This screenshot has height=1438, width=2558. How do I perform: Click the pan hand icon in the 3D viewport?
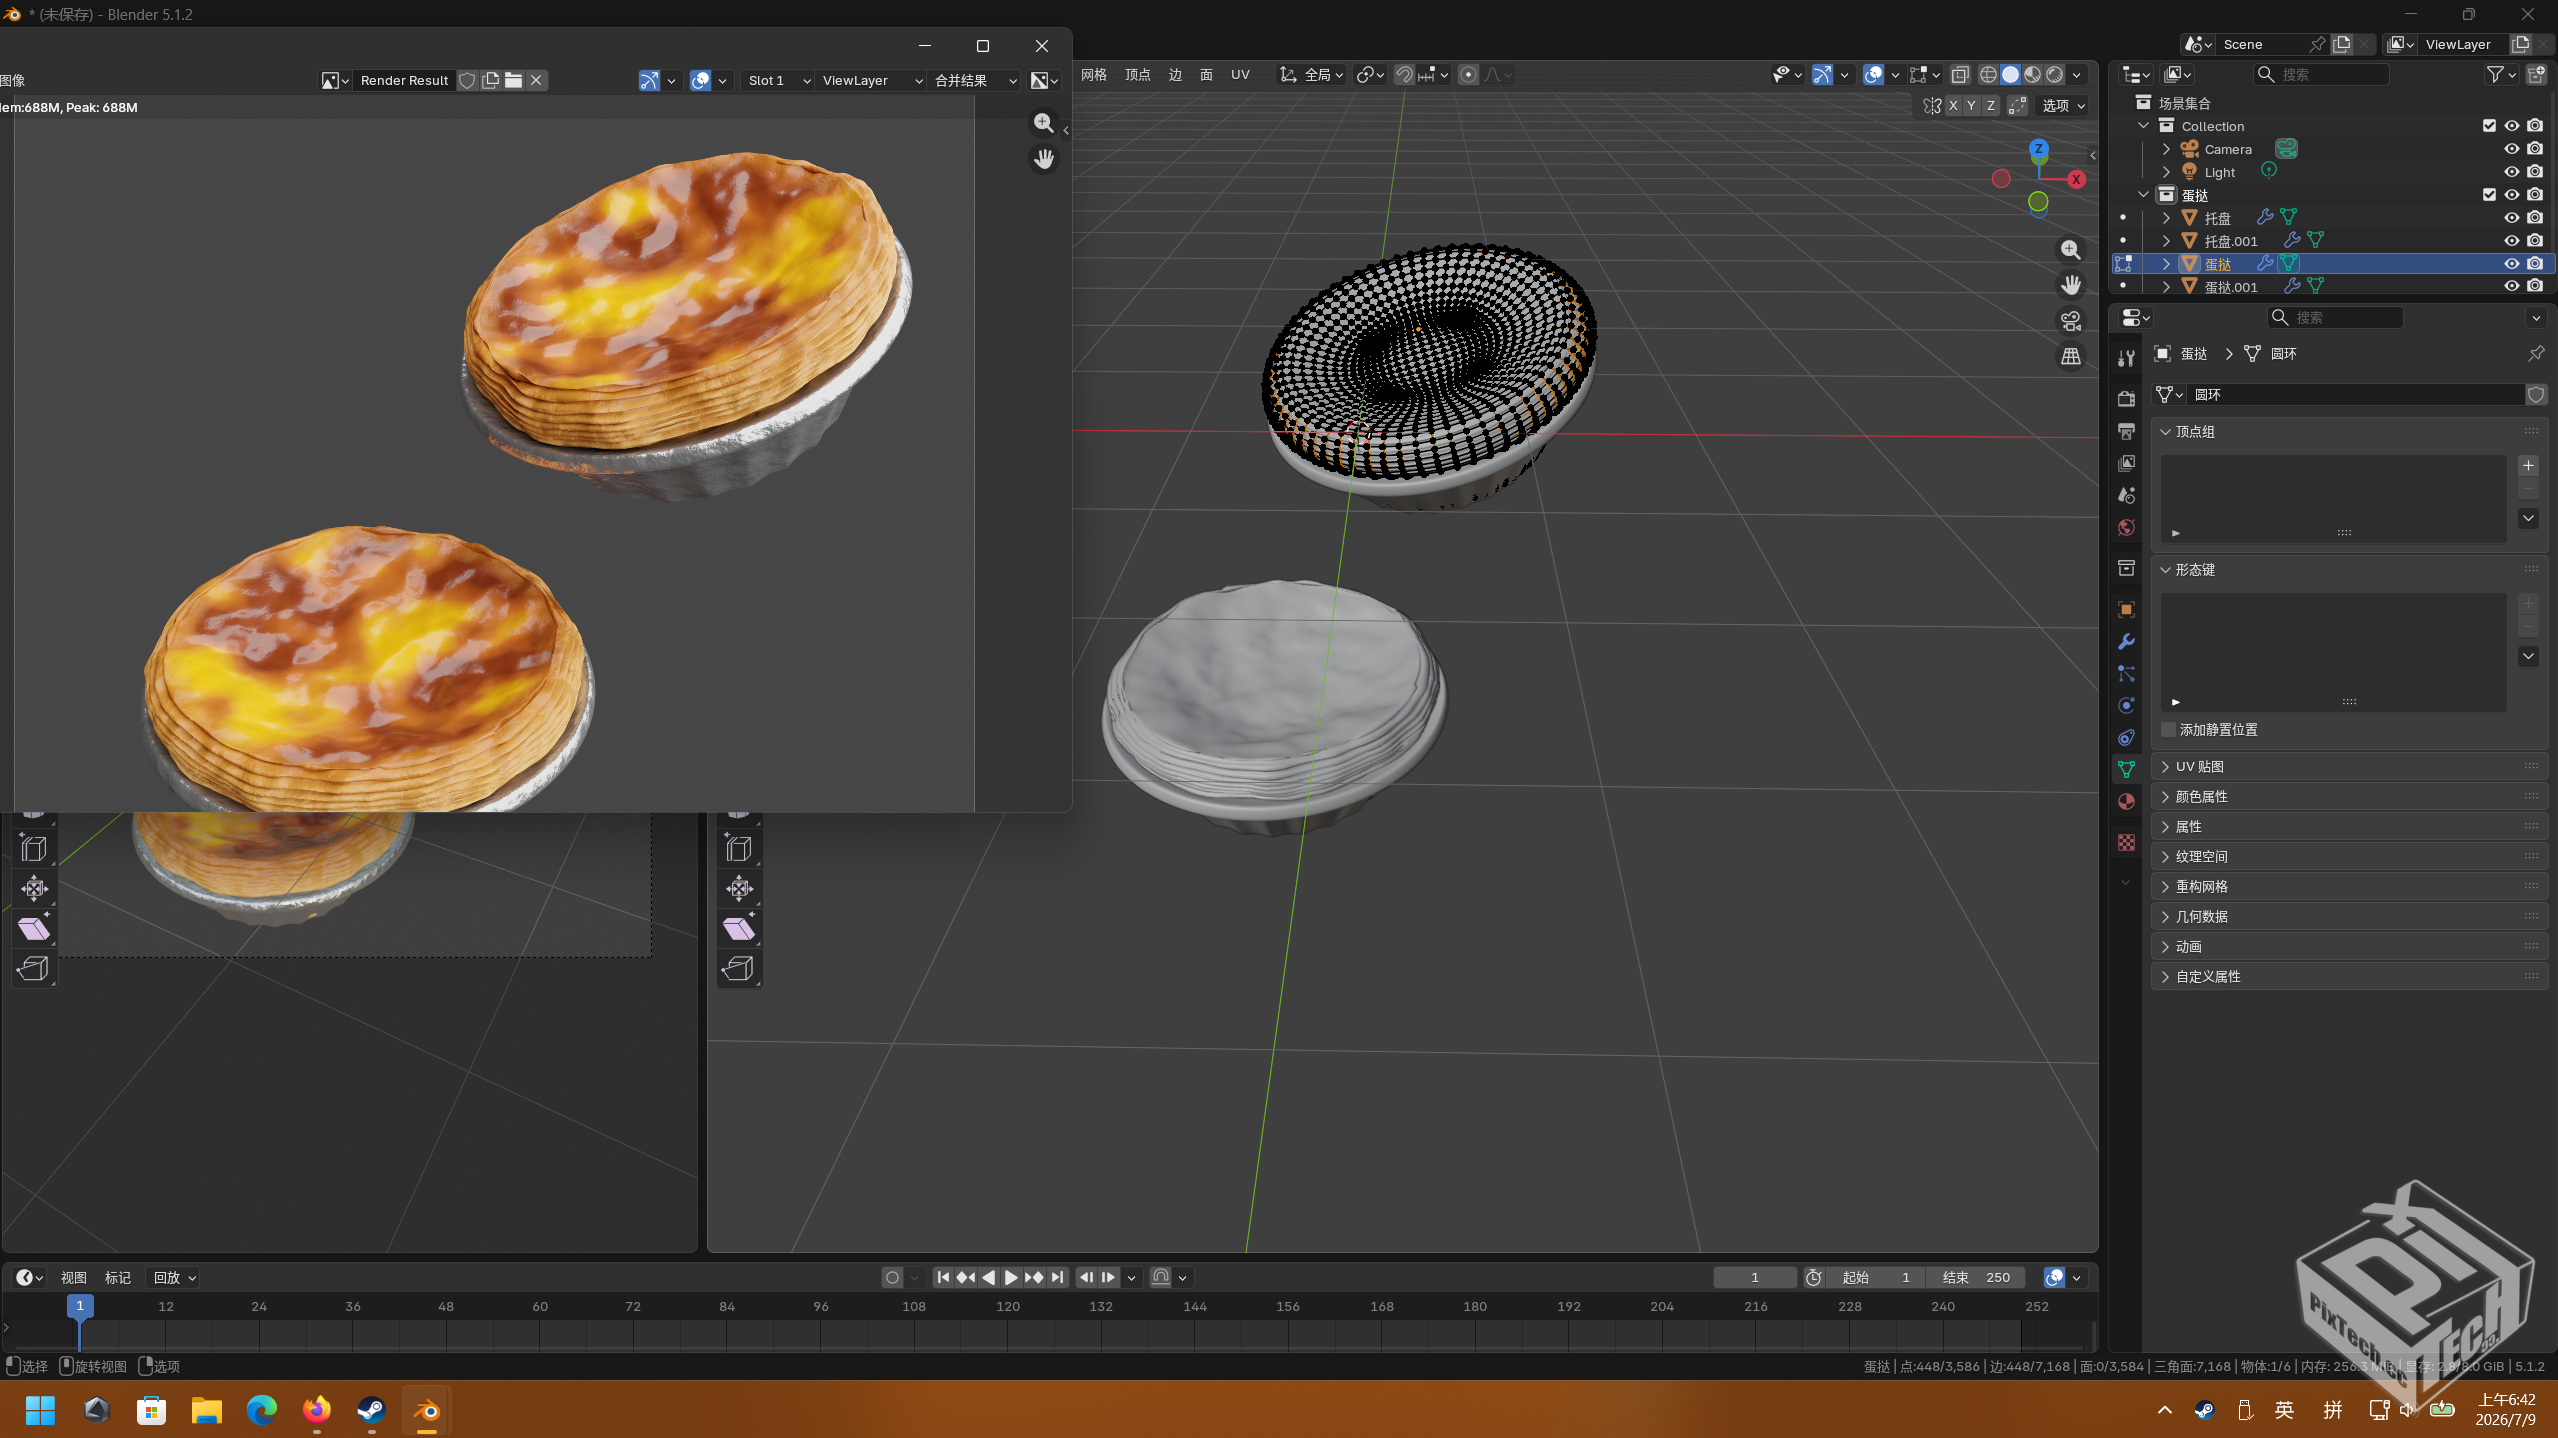[x=2070, y=285]
